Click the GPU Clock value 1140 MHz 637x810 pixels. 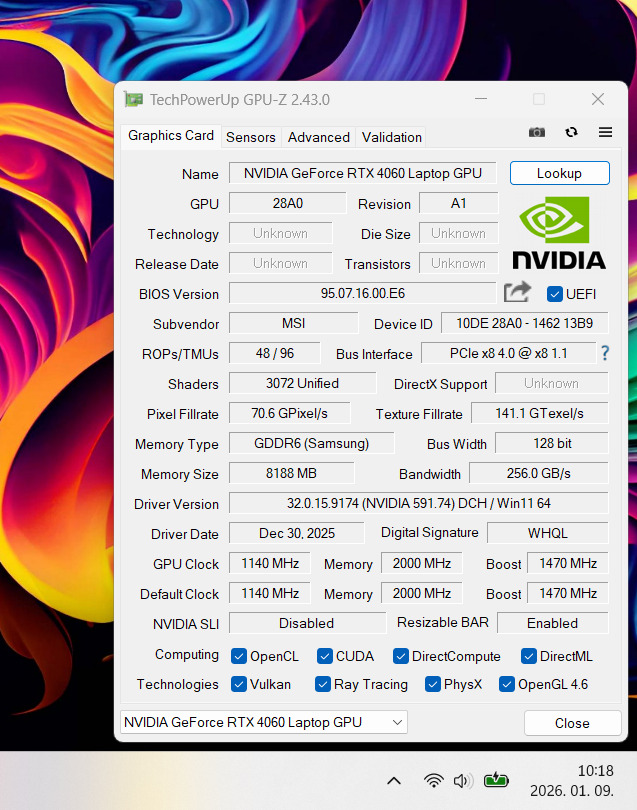click(270, 563)
